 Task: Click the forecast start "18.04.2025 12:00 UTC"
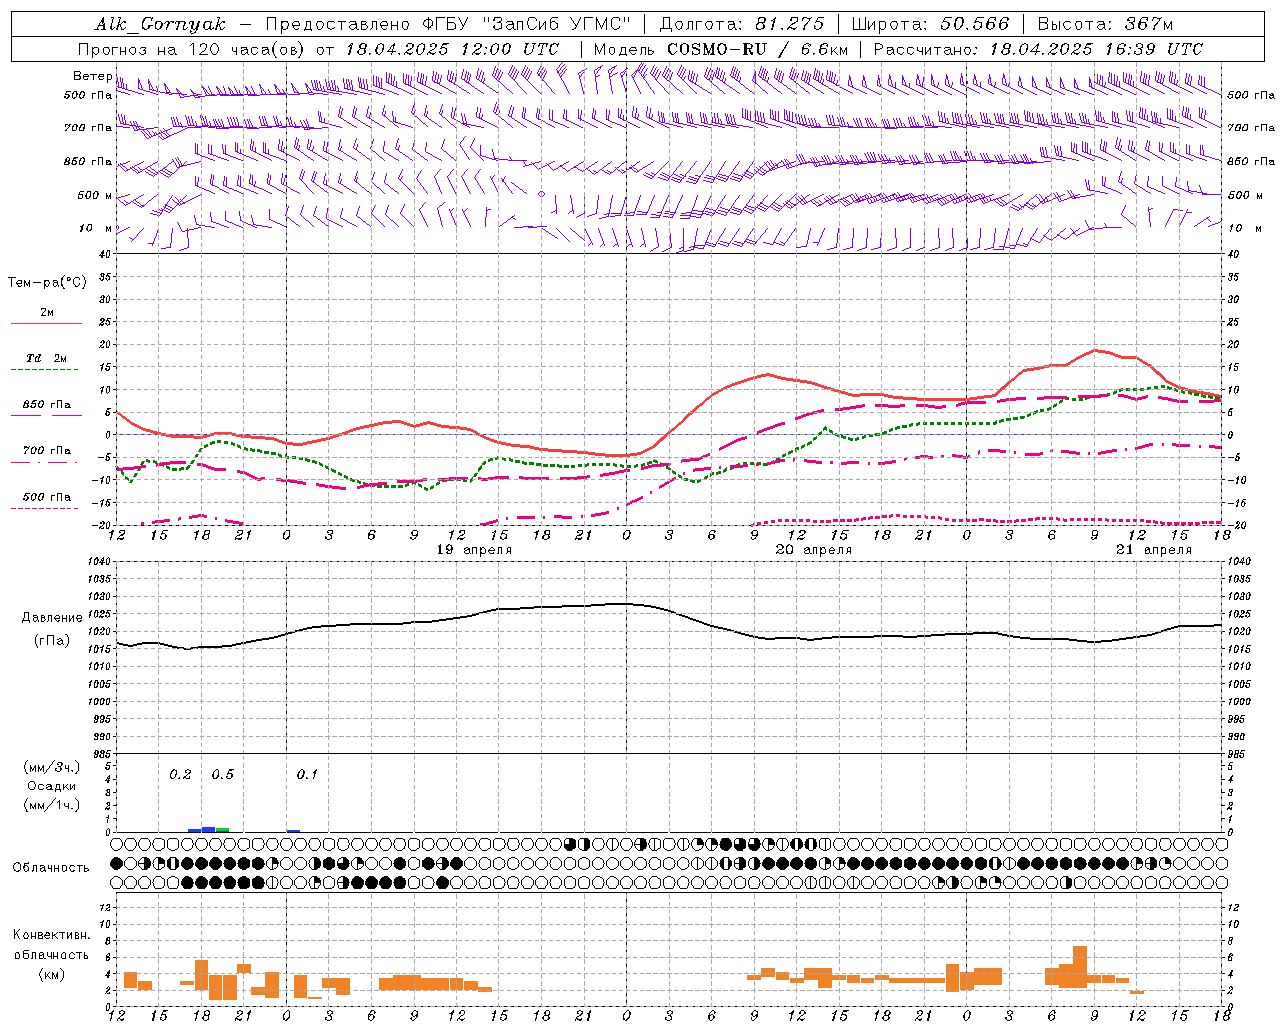[452, 49]
